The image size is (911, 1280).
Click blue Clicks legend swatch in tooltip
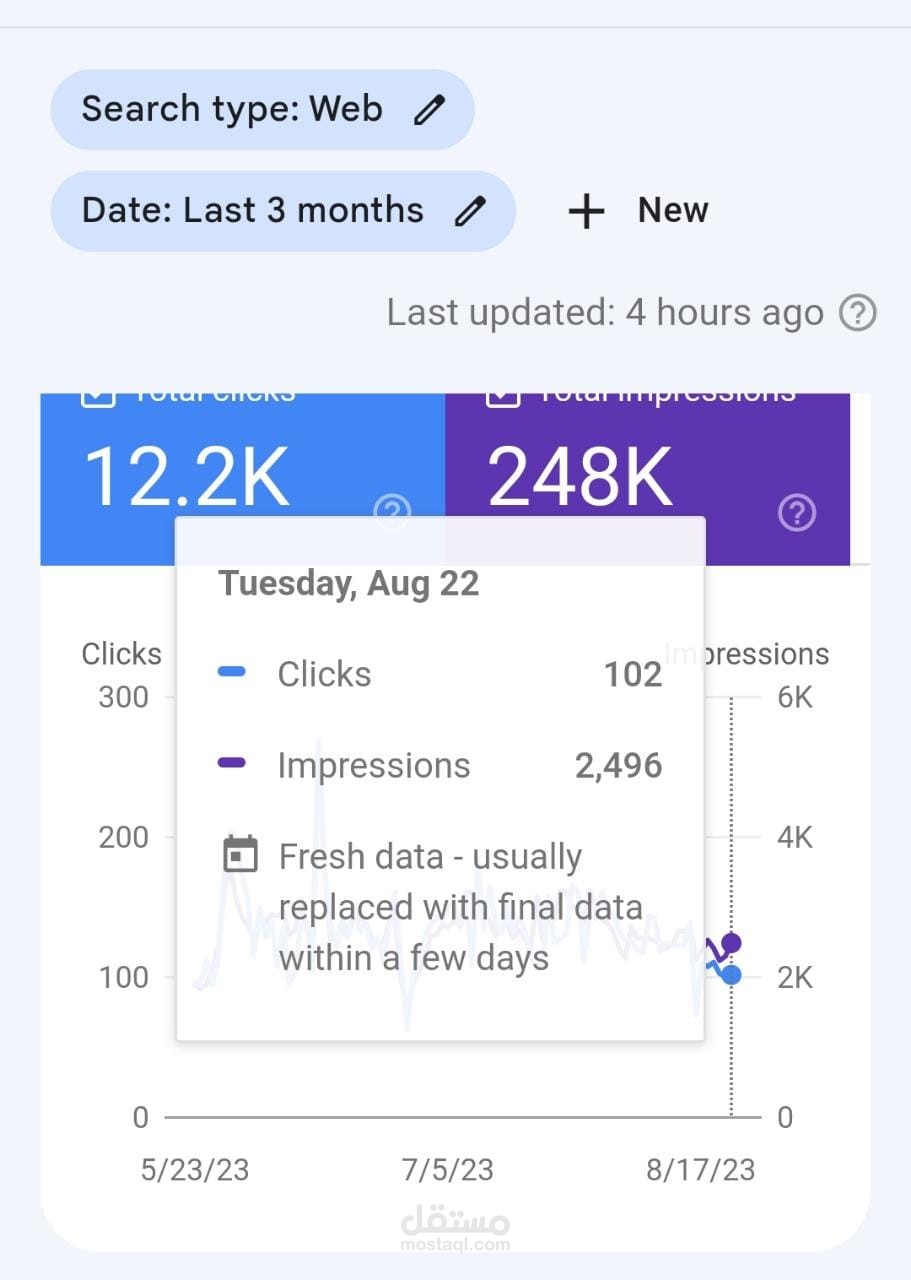[232, 673]
